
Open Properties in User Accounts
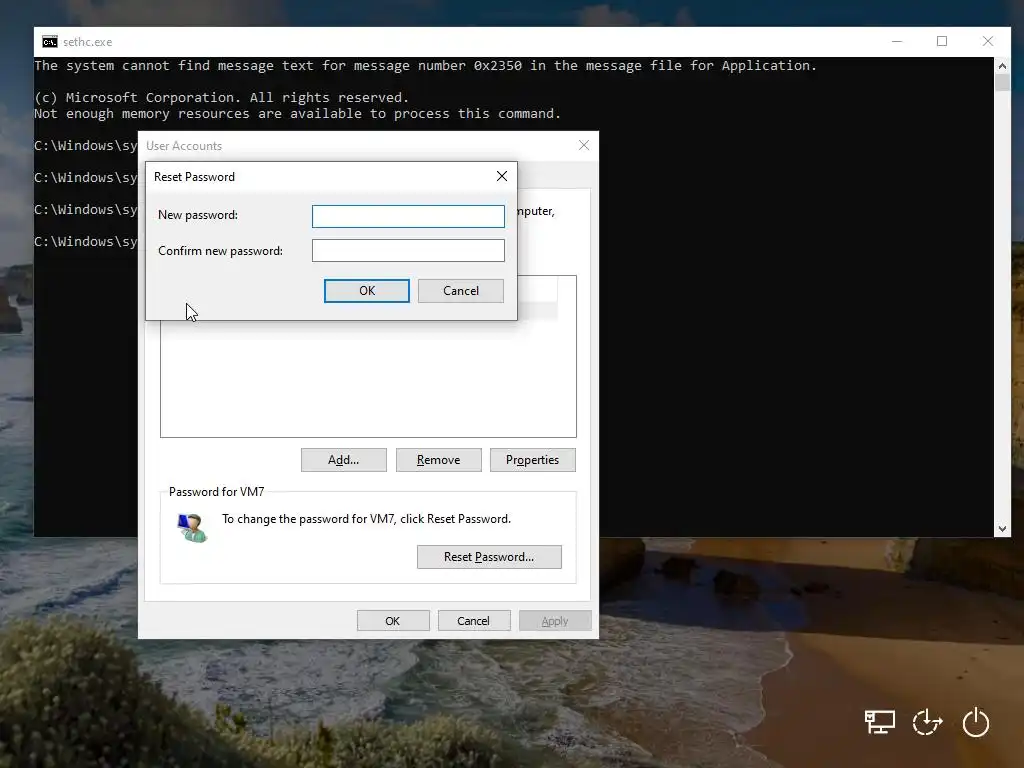tap(532, 460)
